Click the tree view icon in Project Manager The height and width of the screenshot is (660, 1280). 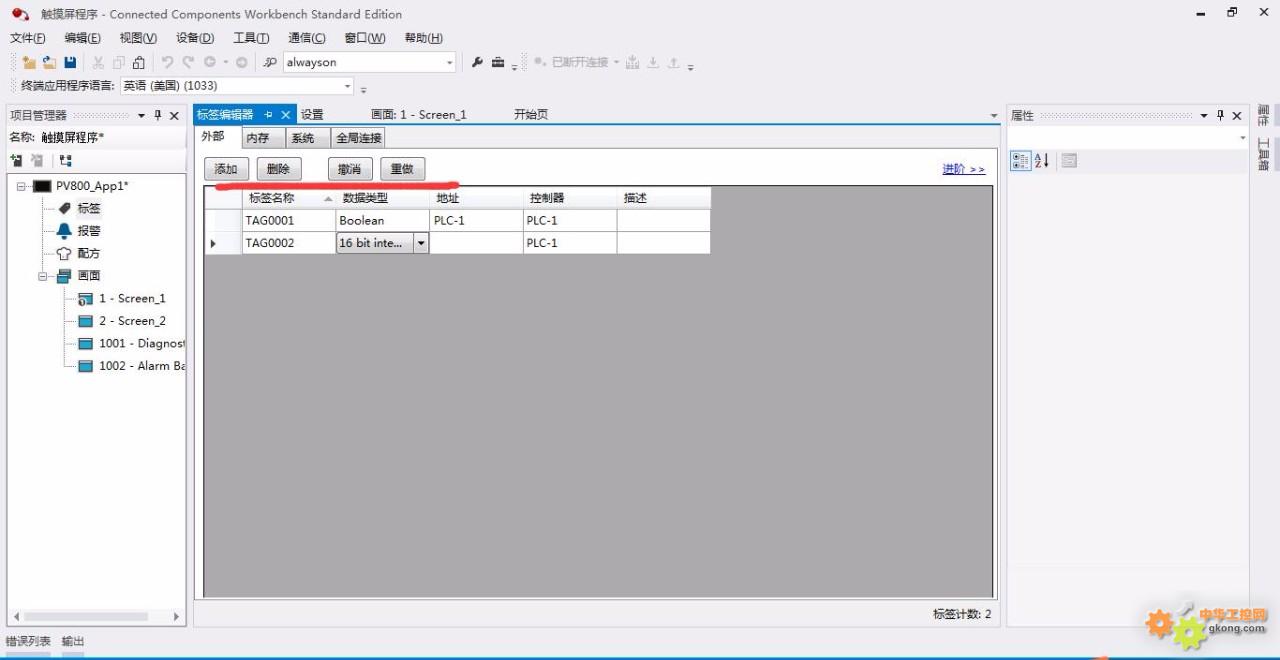[66, 160]
